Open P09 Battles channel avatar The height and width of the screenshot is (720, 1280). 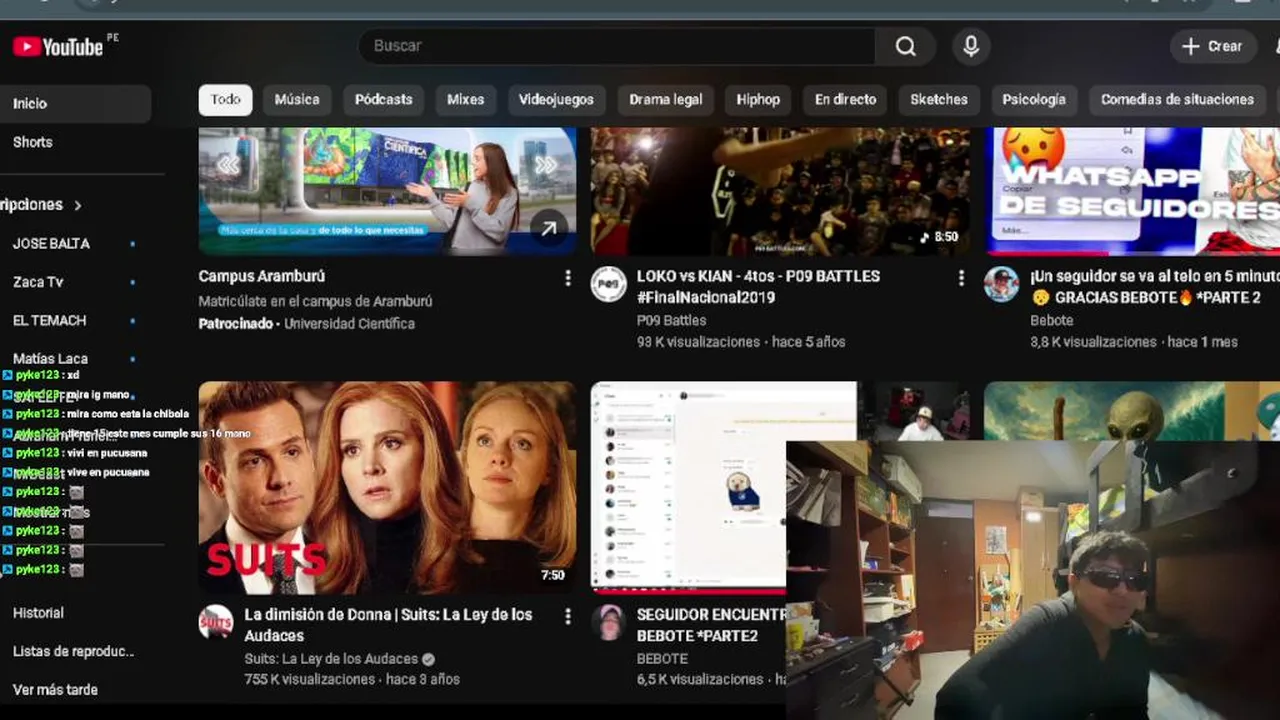[608, 284]
